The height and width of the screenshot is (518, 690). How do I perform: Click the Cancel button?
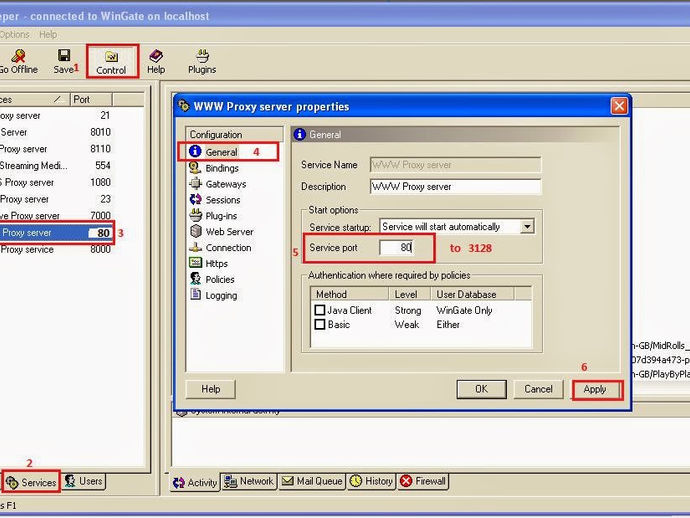pos(538,389)
